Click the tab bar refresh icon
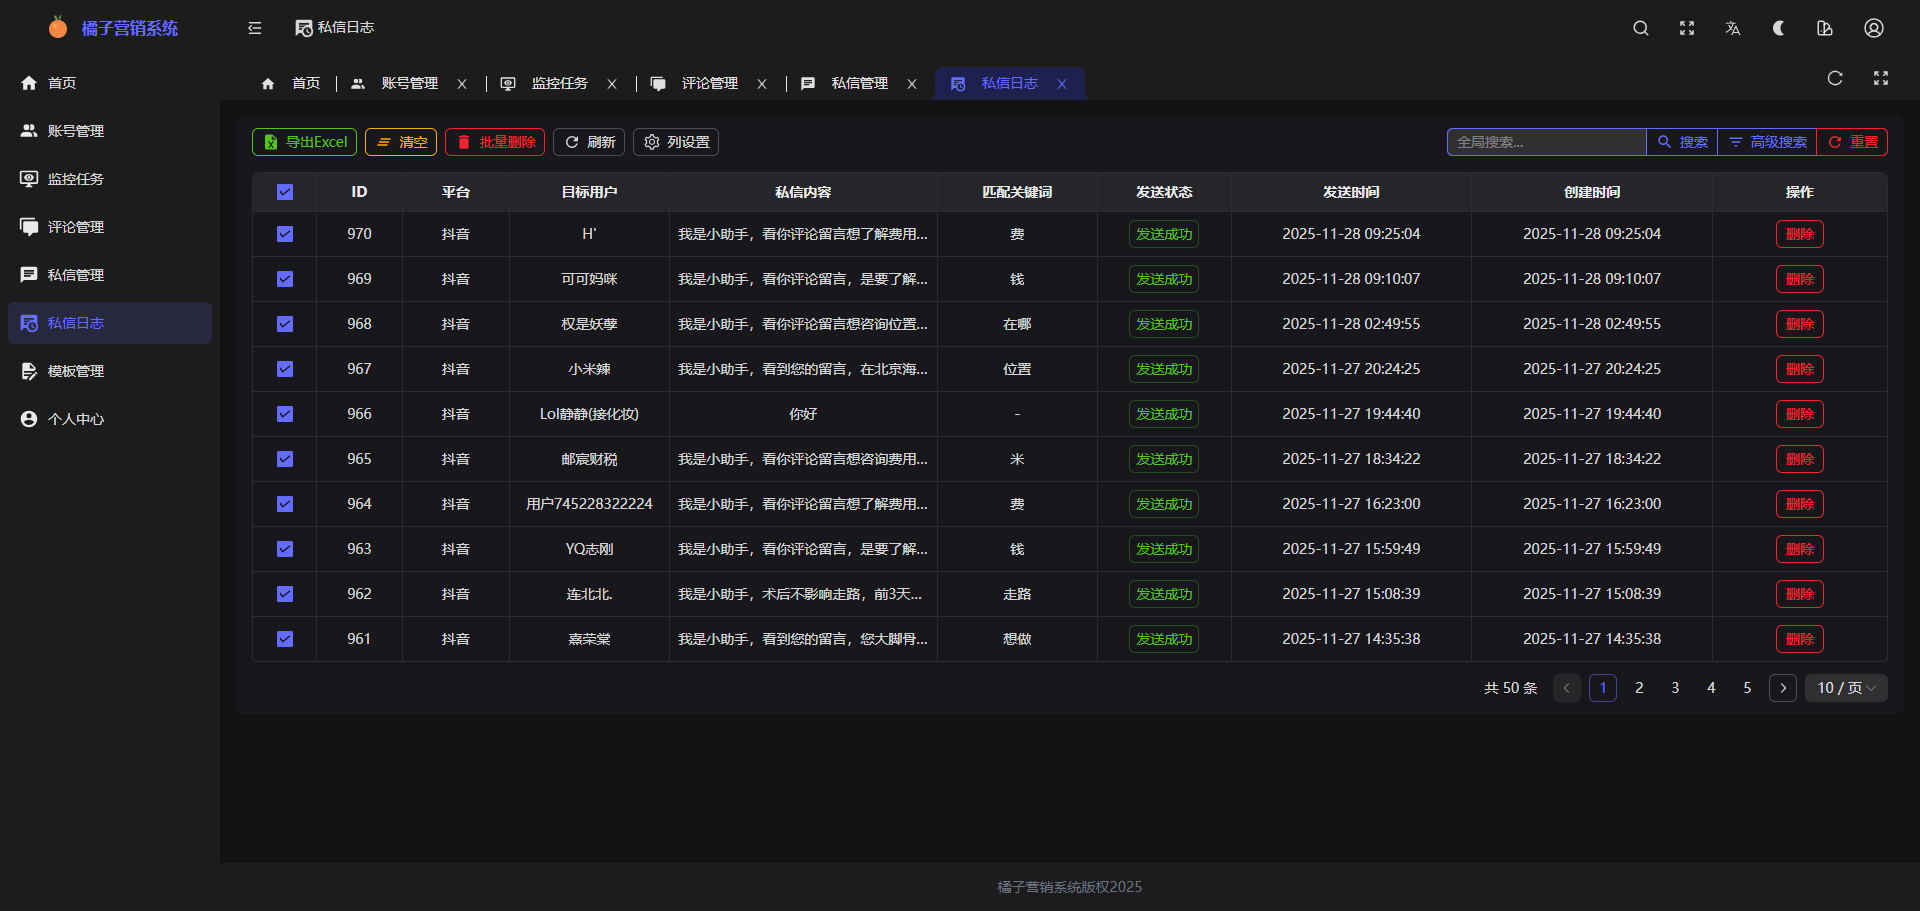This screenshot has width=1920, height=911. (x=1835, y=79)
